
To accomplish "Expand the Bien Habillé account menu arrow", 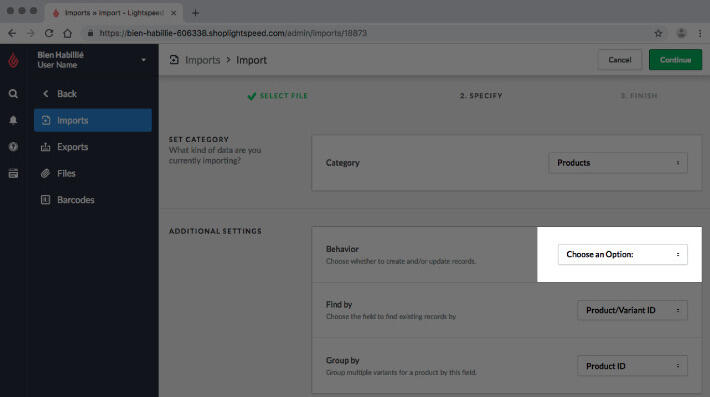I will [x=144, y=60].
